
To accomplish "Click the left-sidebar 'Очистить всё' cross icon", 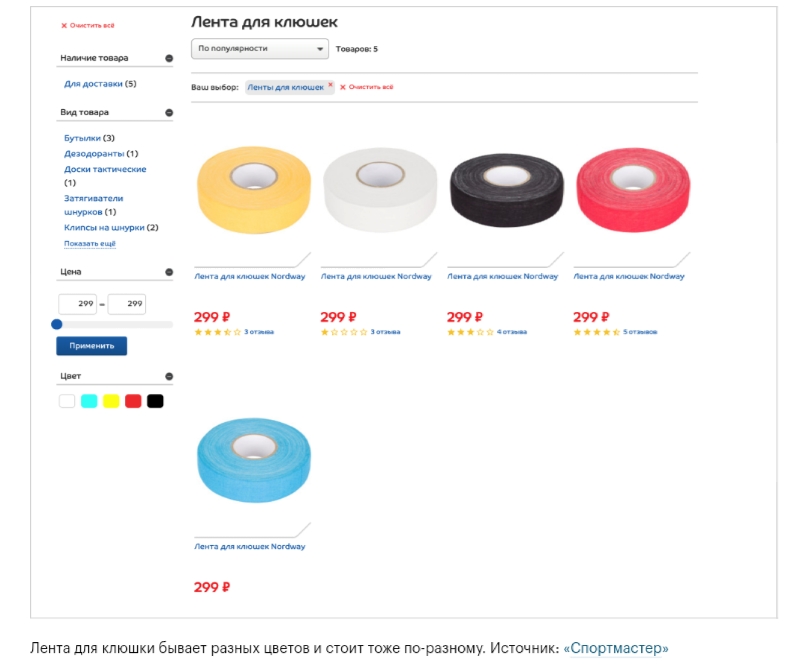I will tap(64, 25).
